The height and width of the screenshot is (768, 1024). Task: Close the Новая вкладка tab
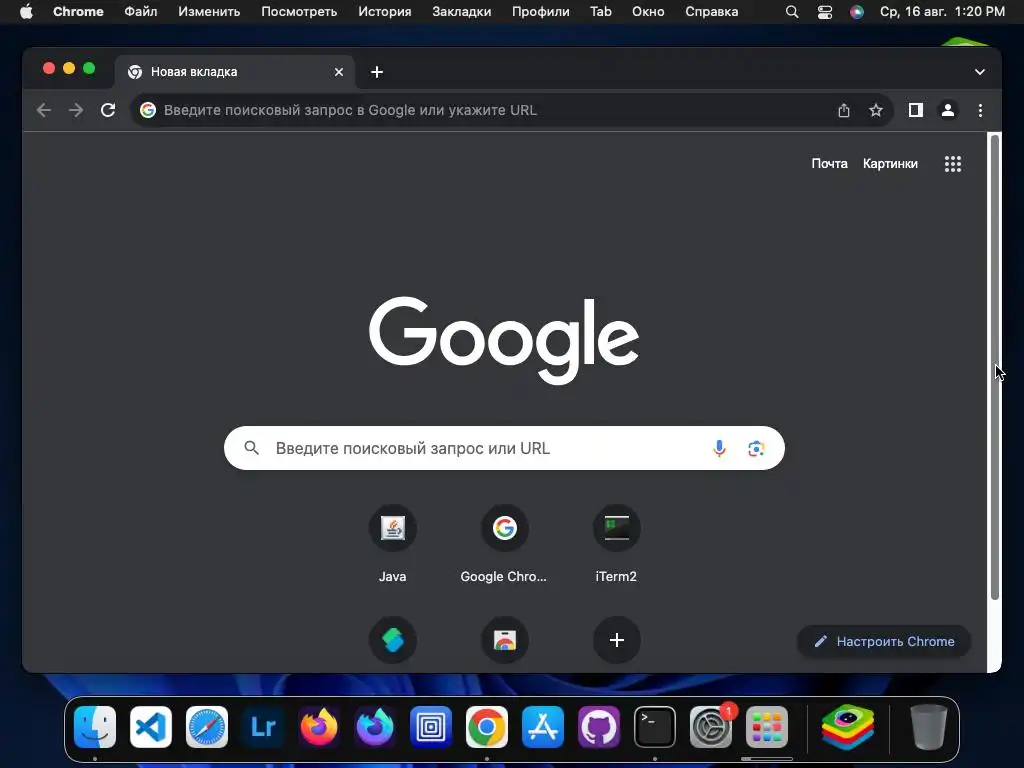[338, 72]
